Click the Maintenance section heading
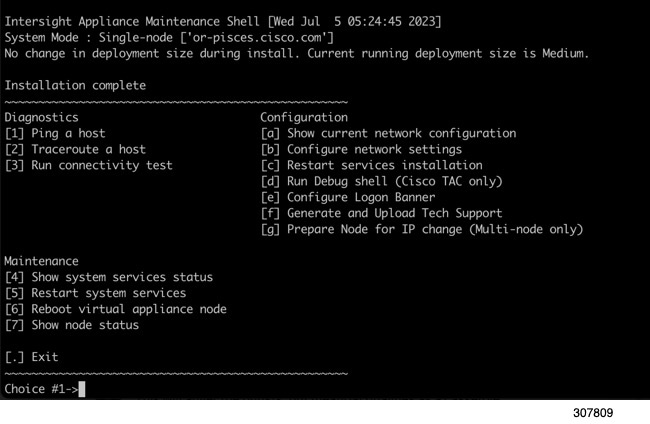 click(41, 261)
